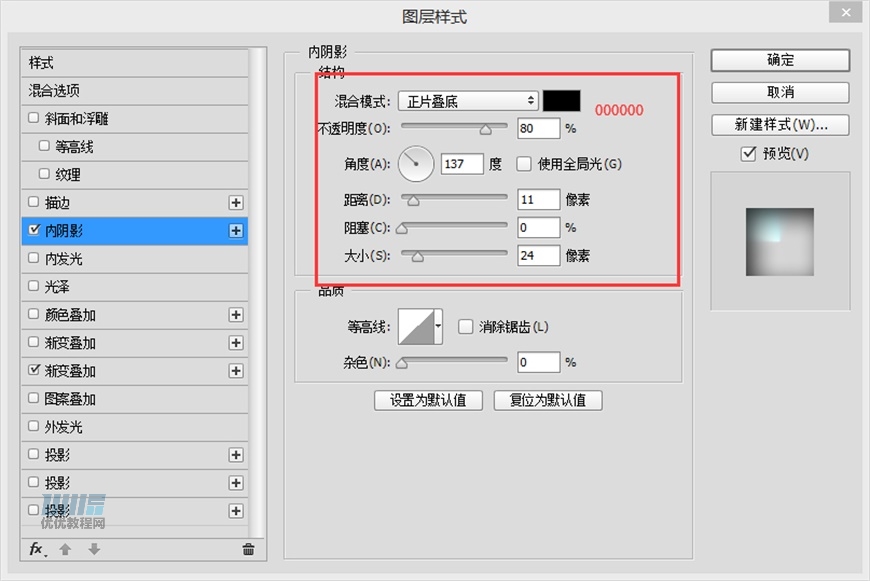
Task: Click the 阻塞 value field
Action: click(538, 227)
